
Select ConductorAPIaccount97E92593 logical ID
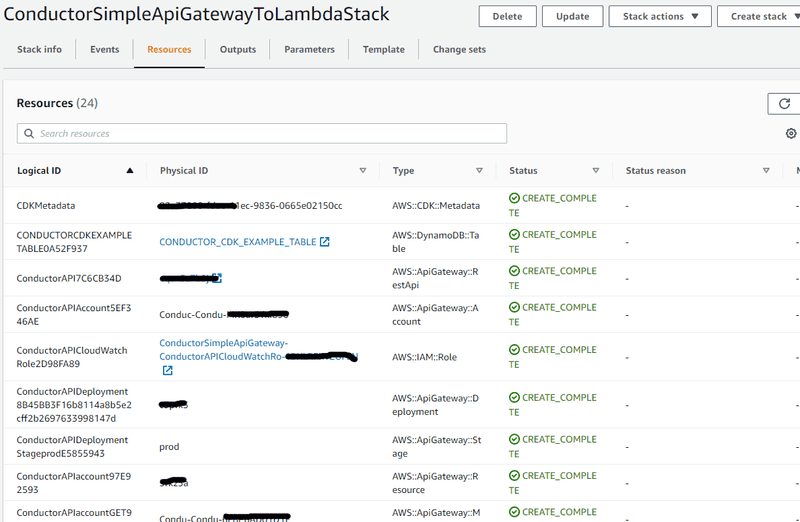point(73,483)
